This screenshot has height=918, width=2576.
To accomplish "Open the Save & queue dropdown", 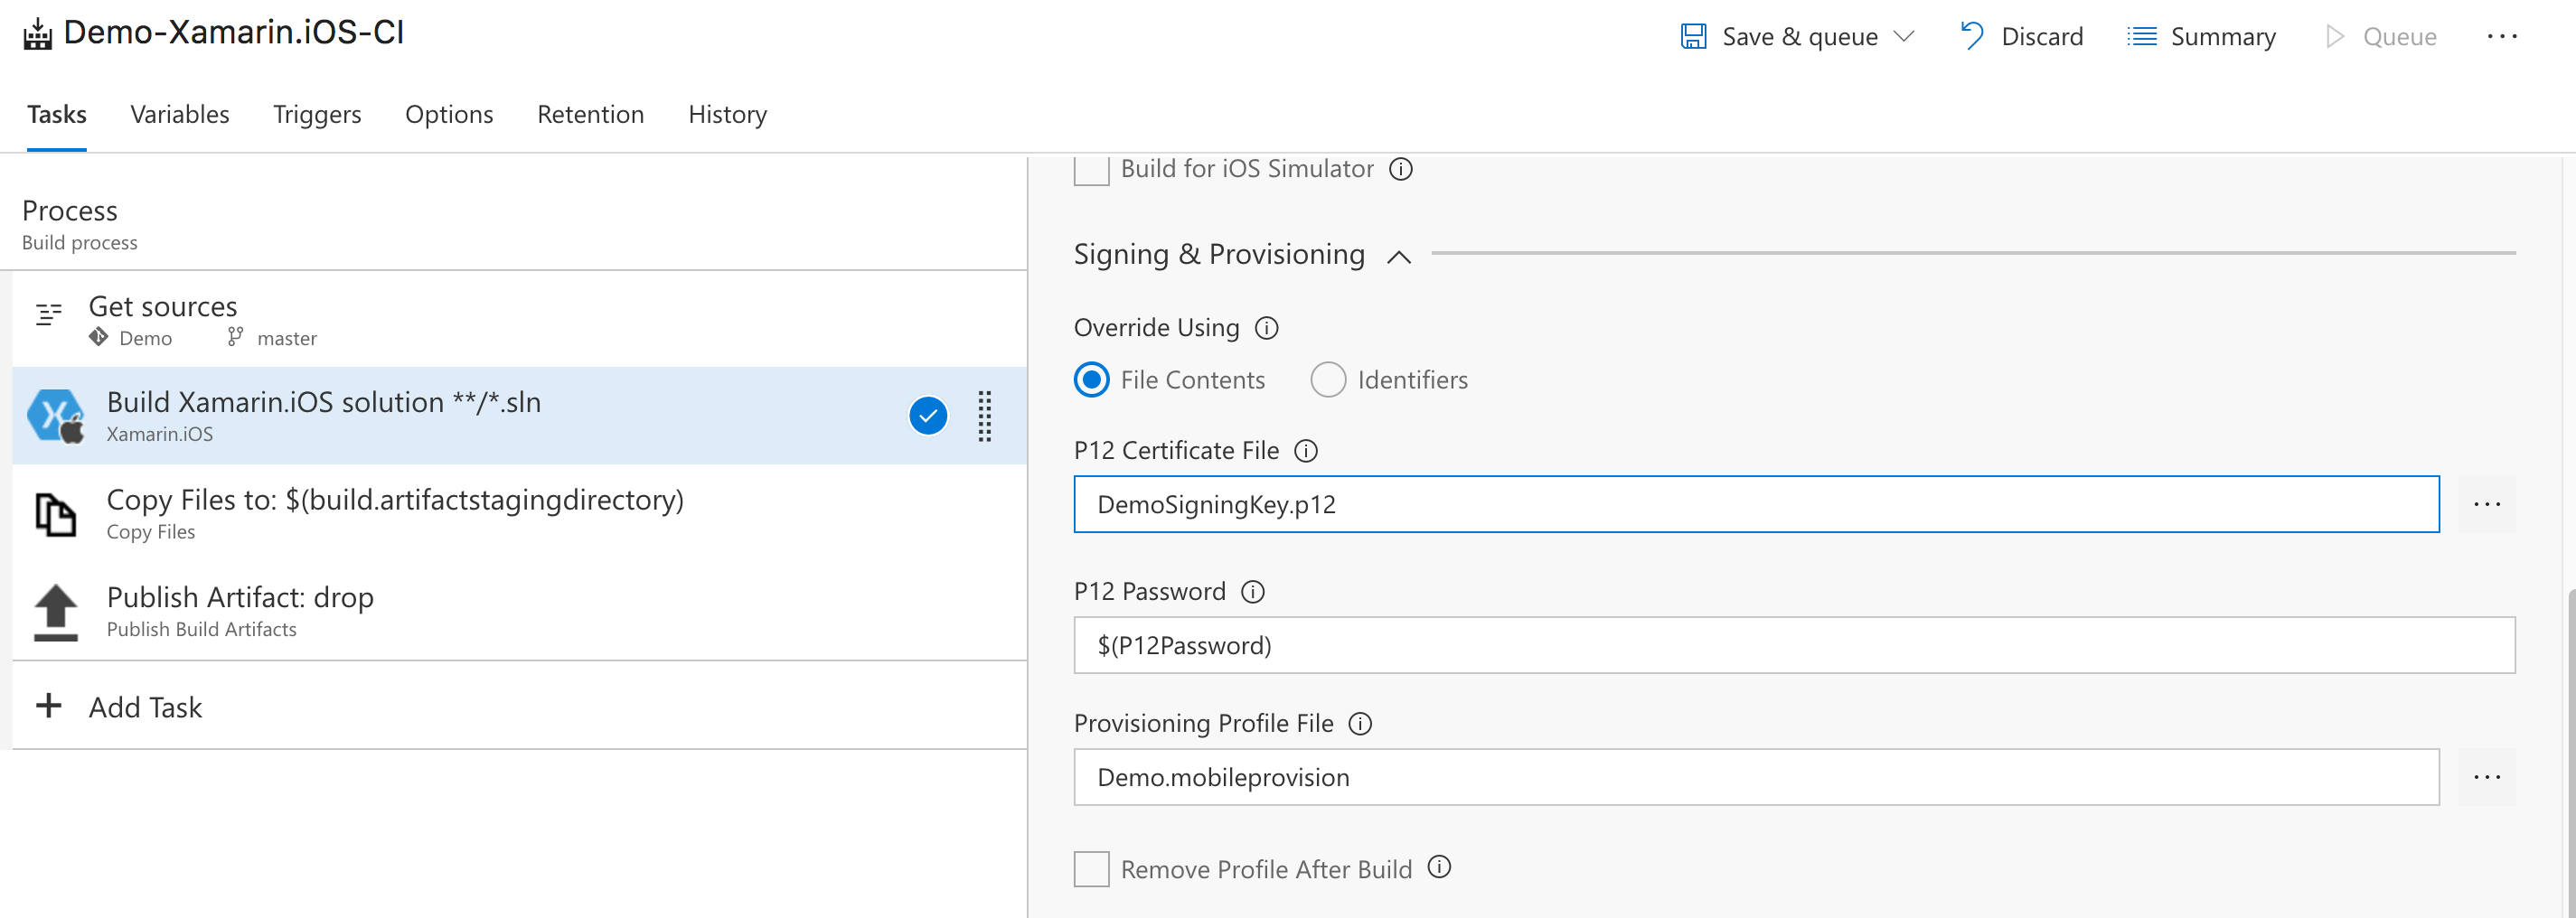I will pos(1903,35).
